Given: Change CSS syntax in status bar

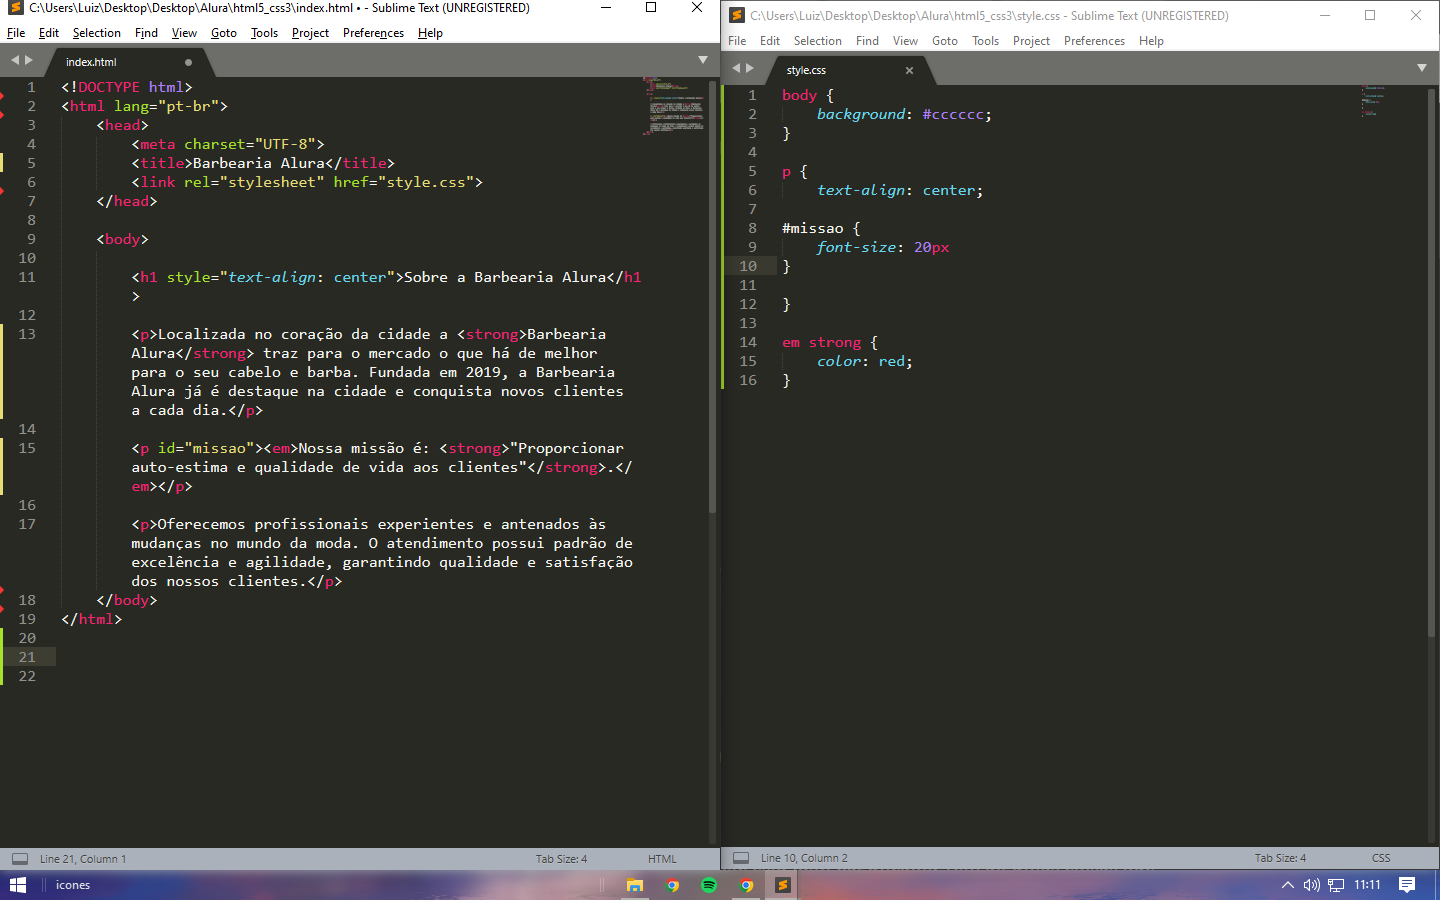Looking at the screenshot, I should click(x=1381, y=858).
